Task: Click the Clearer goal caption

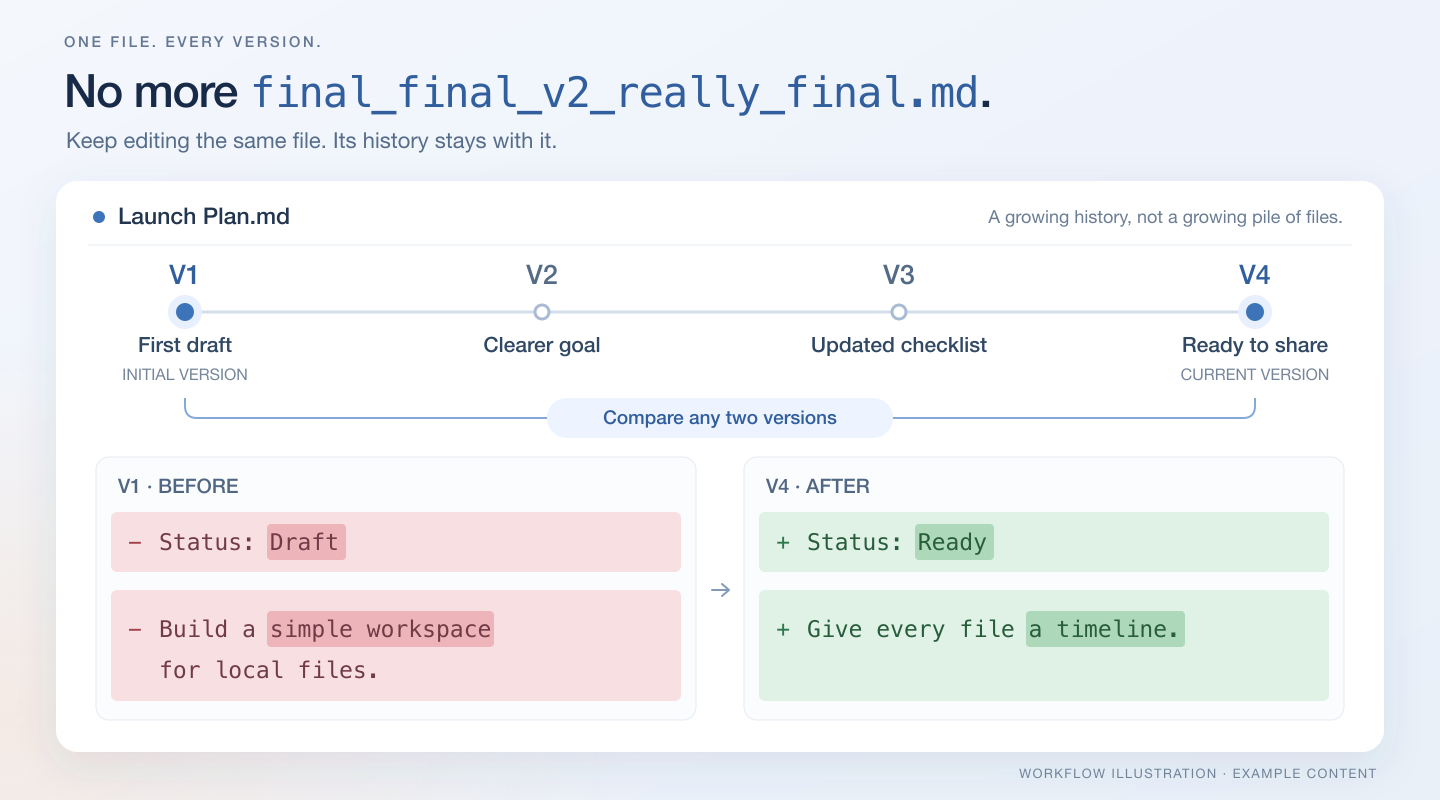Action: [542, 345]
